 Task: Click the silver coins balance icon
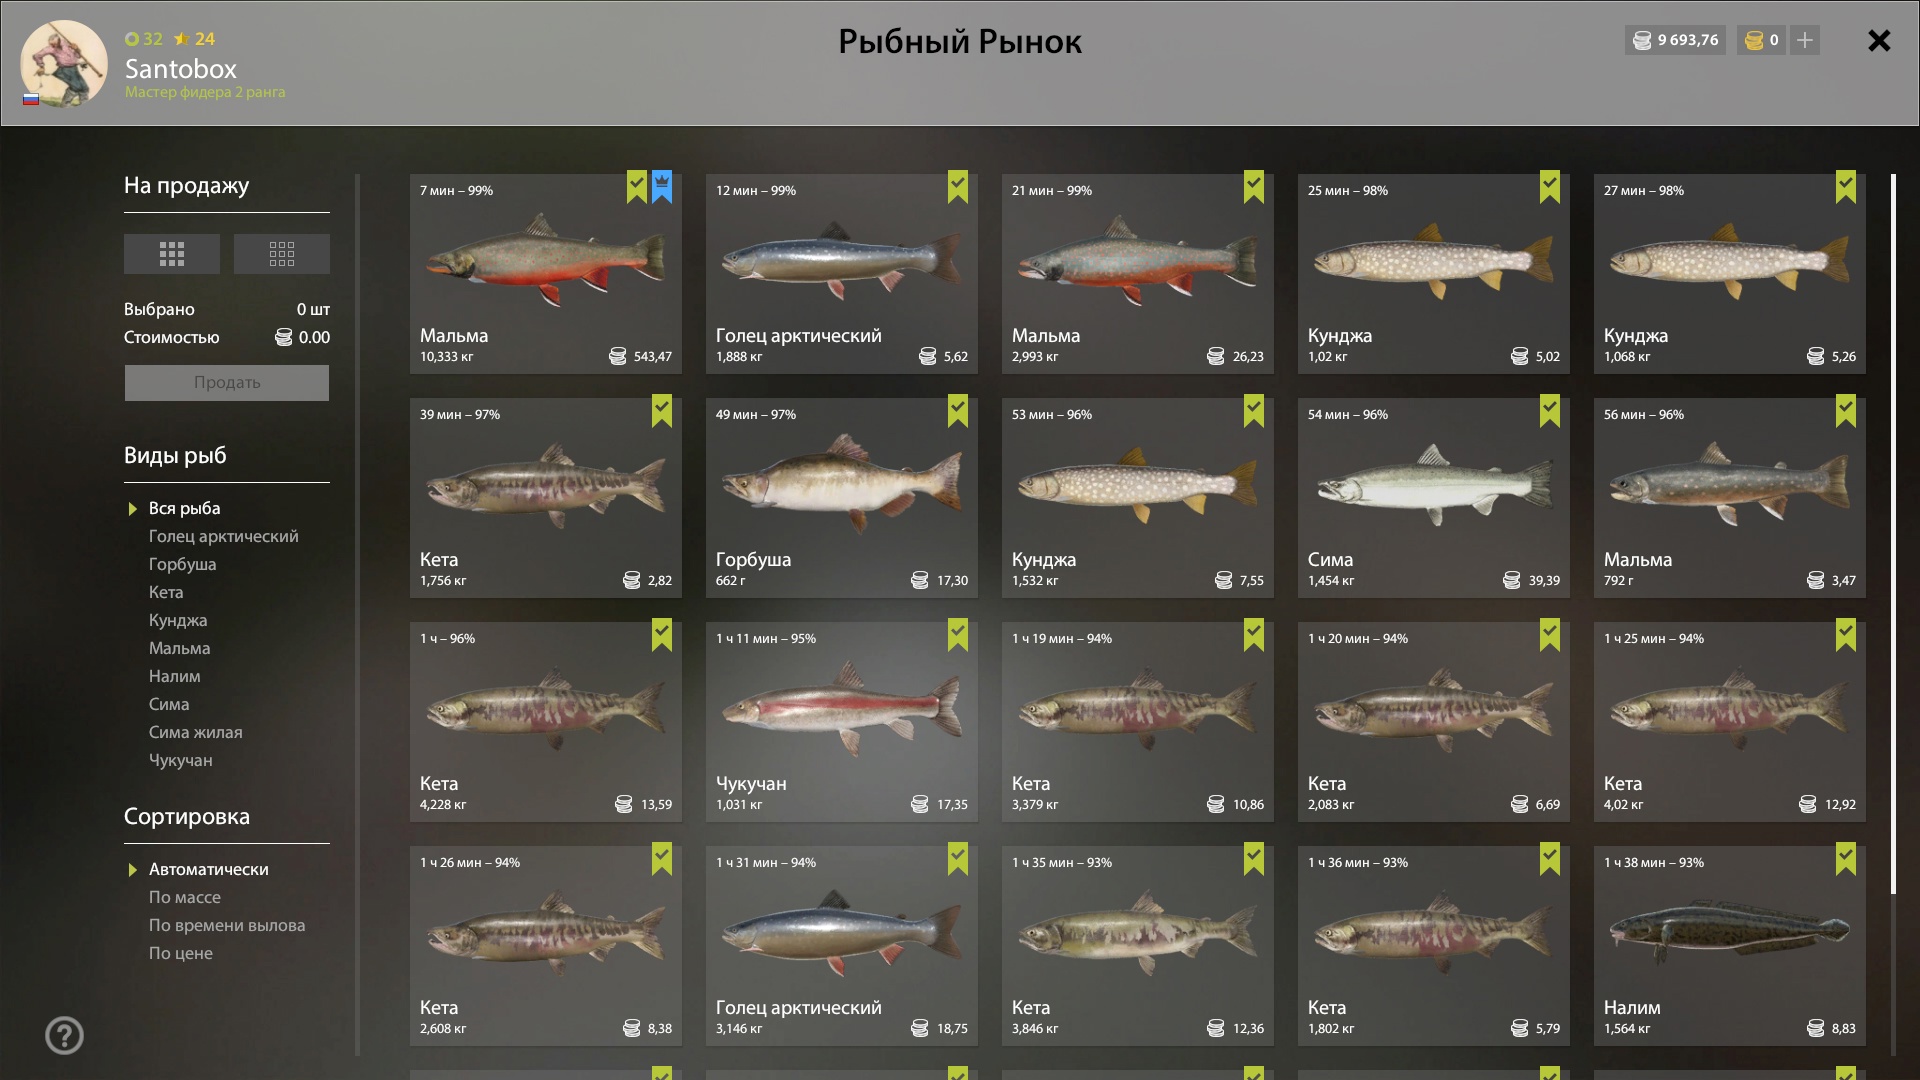(x=1642, y=40)
